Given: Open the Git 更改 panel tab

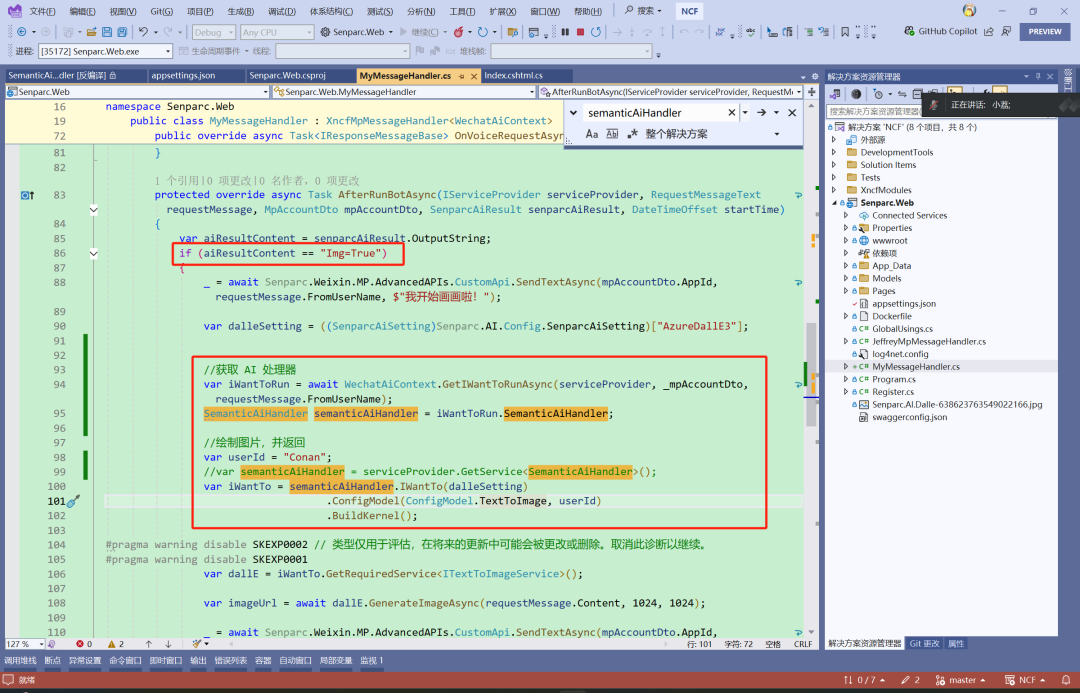Looking at the screenshot, I should tap(924, 643).
